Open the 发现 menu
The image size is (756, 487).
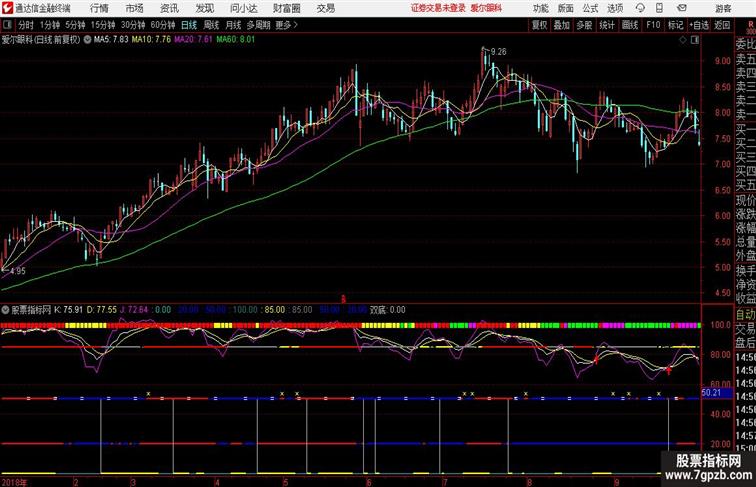pos(204,8)
